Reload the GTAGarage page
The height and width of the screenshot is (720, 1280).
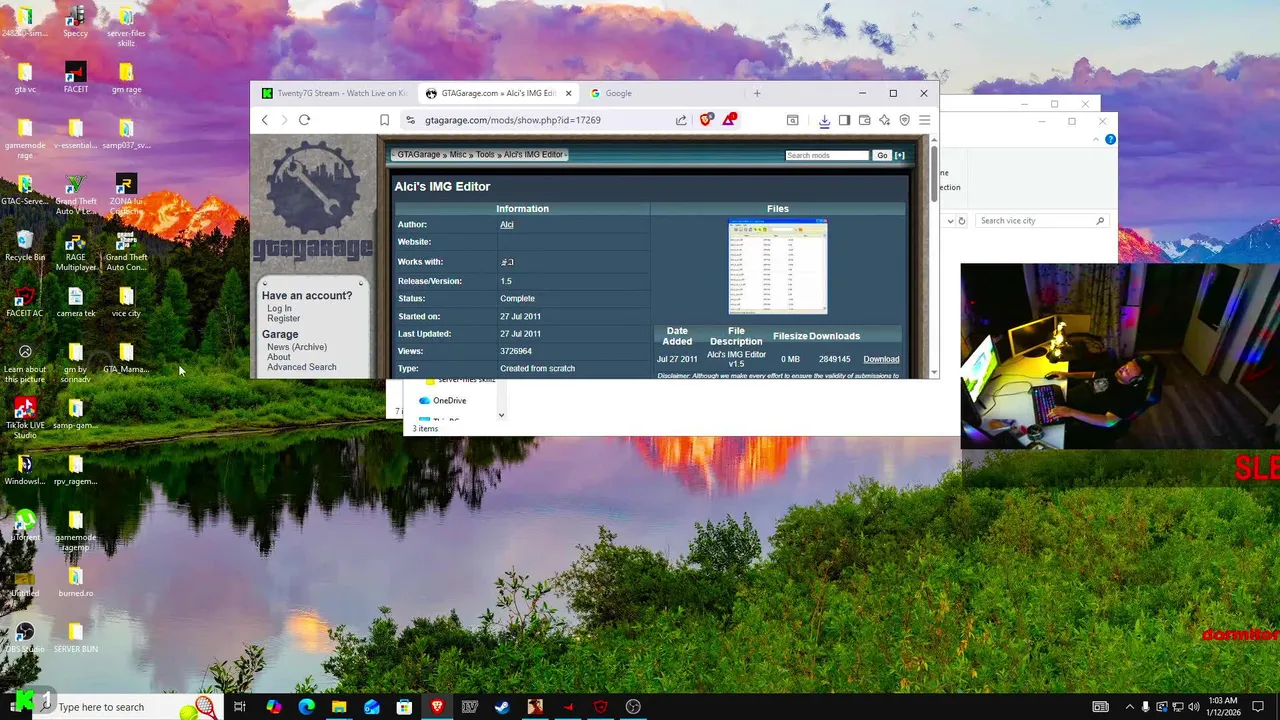coord(304,120)
